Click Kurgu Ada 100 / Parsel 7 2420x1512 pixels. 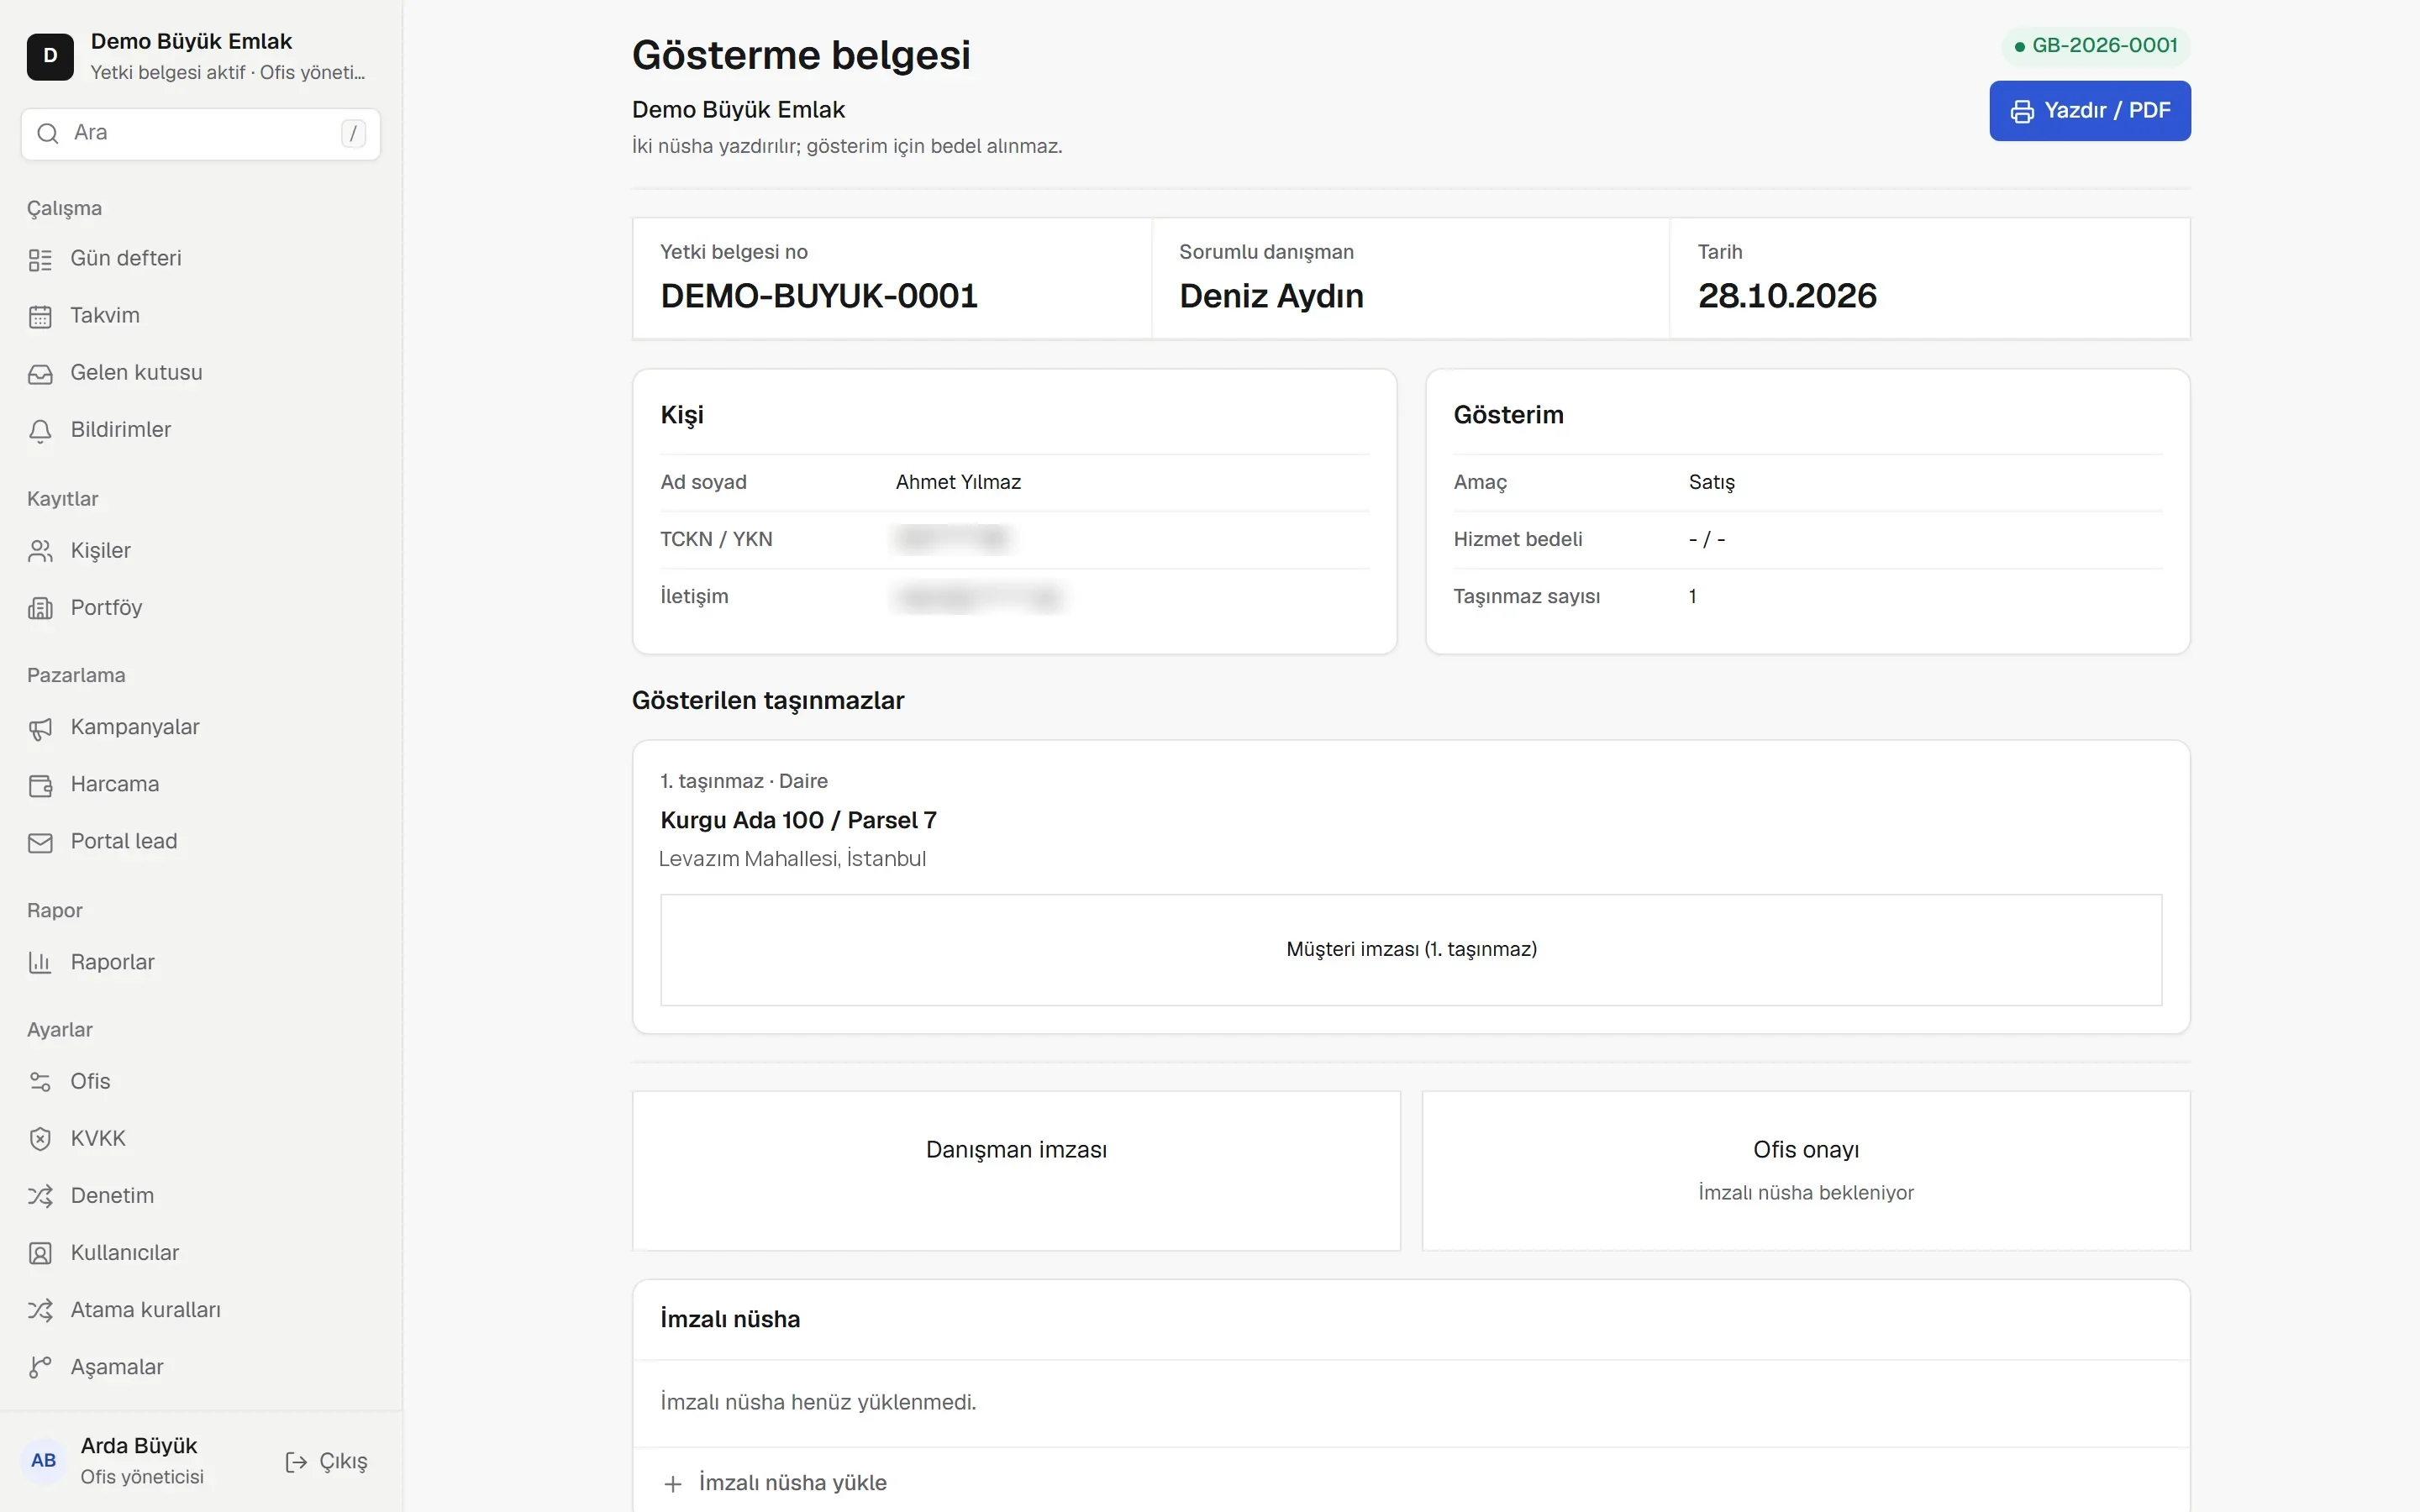798,820
